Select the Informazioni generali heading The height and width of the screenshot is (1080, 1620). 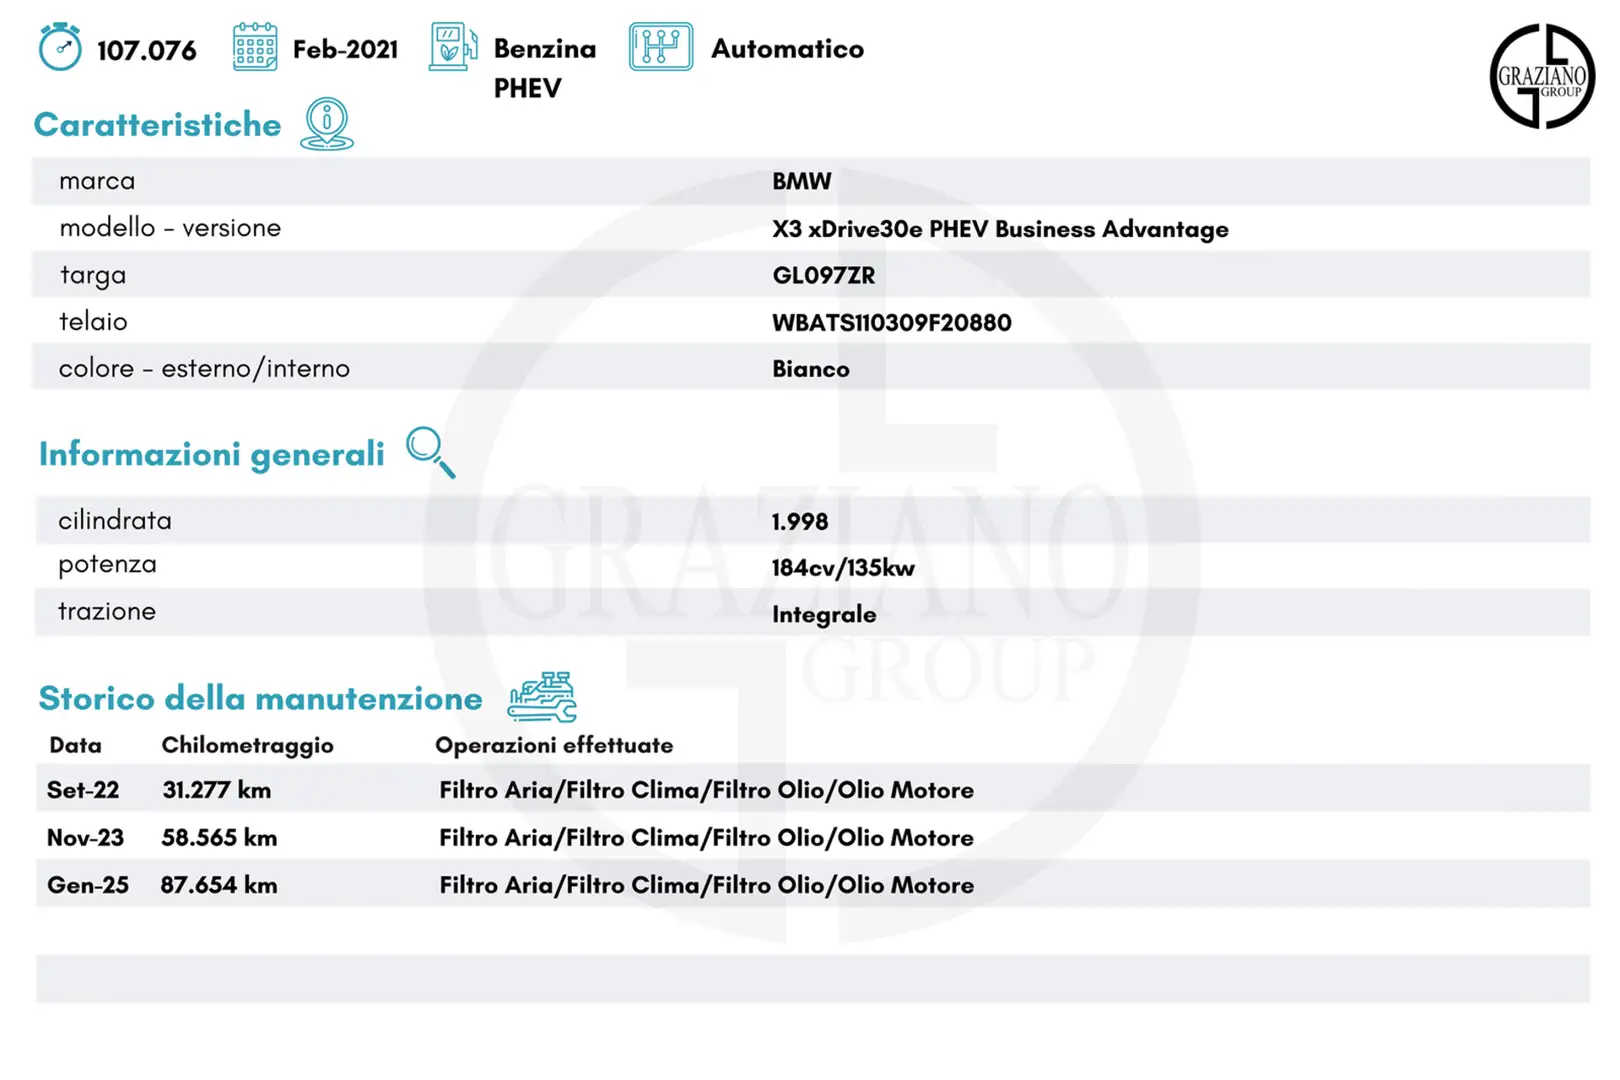point(211,454)
